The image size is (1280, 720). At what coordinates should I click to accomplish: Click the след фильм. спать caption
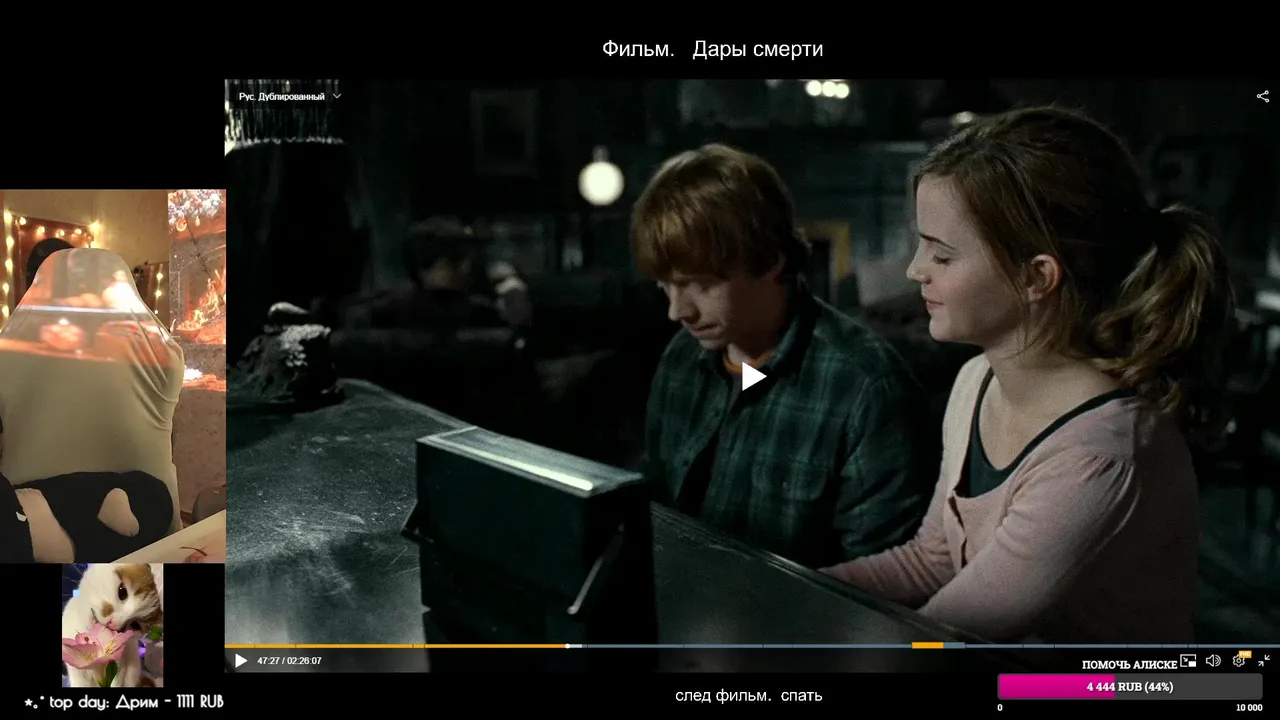tap(748, 695)
